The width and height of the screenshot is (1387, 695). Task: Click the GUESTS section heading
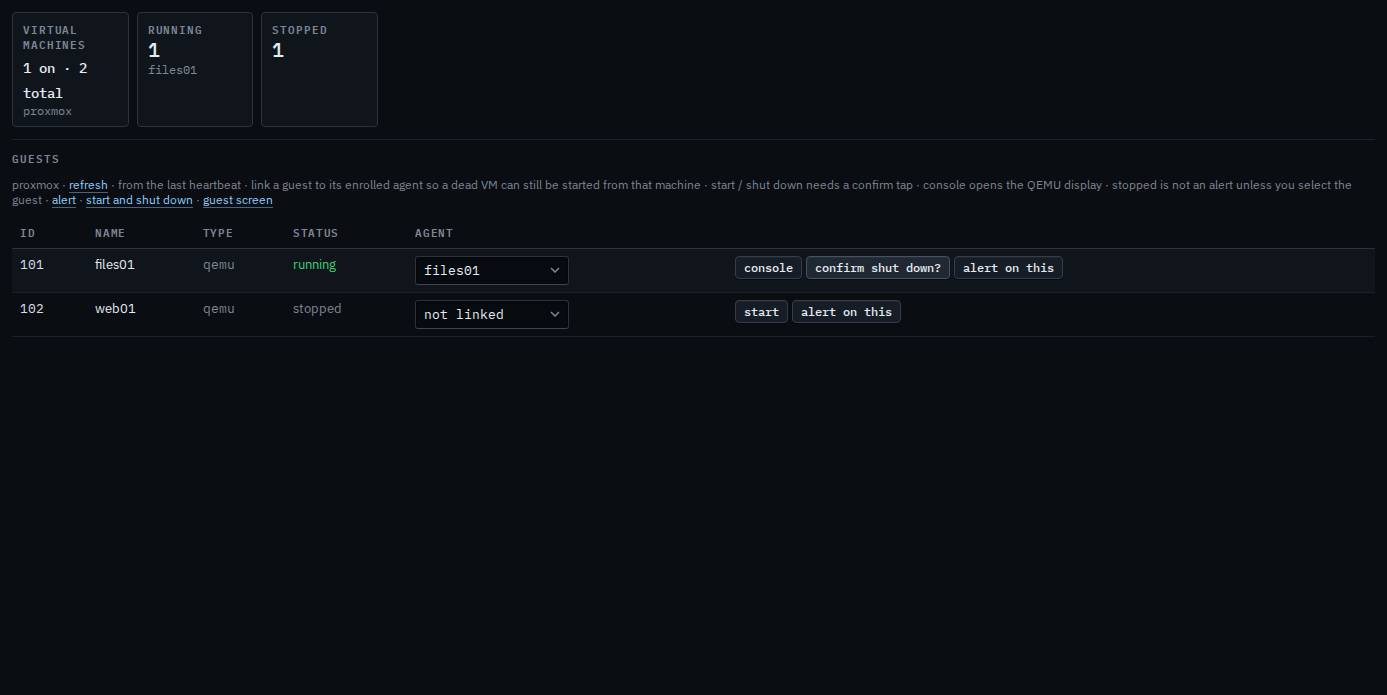pos(35,159)
